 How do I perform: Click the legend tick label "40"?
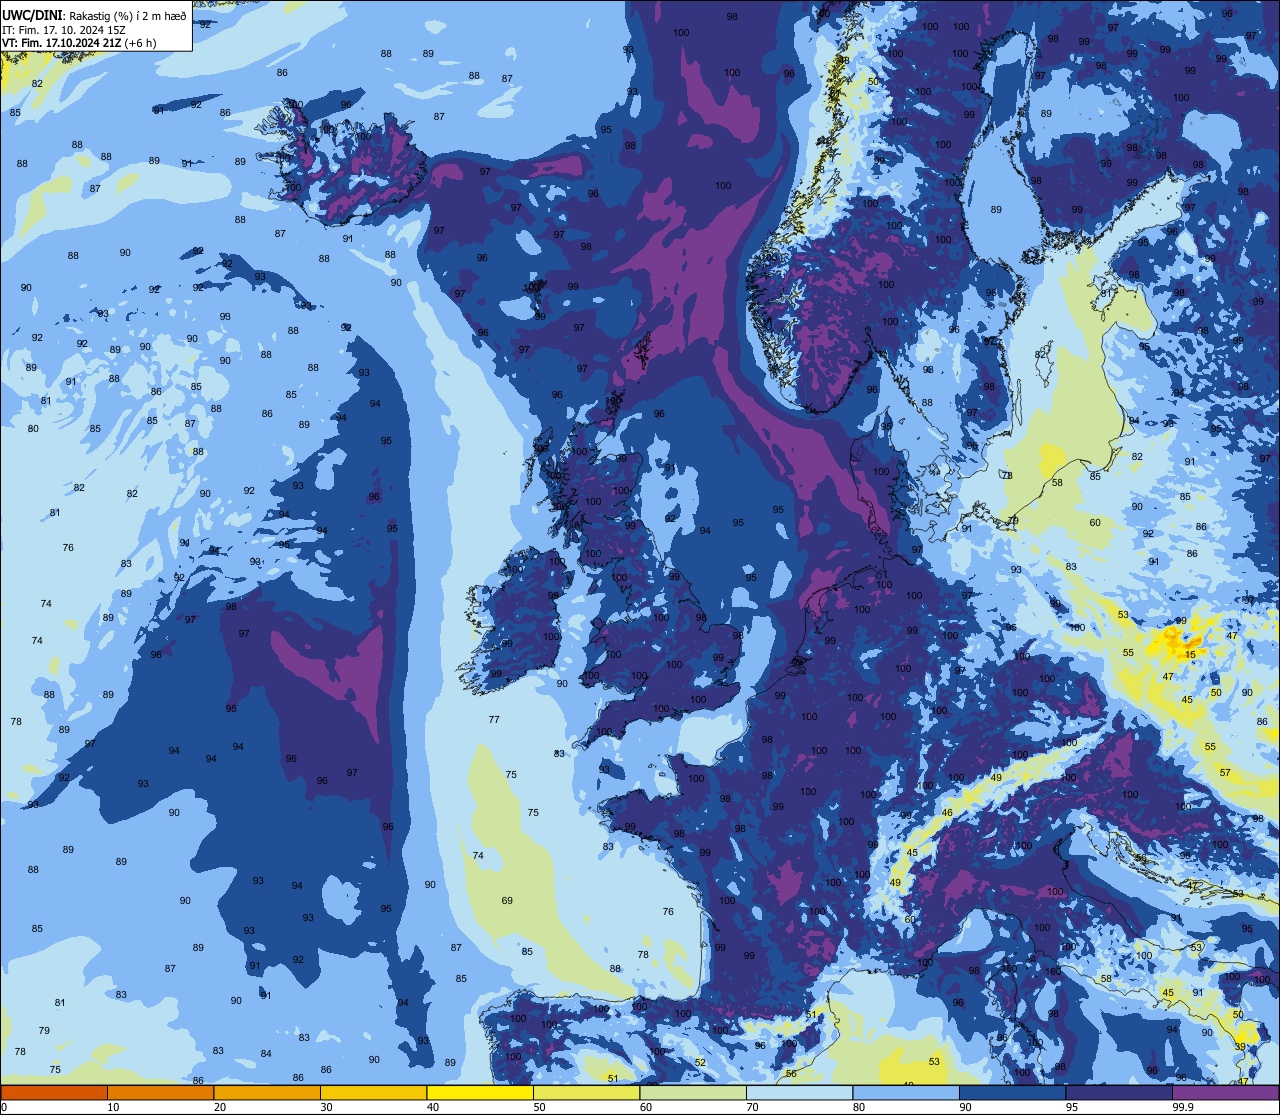[x=433, y=1107]
